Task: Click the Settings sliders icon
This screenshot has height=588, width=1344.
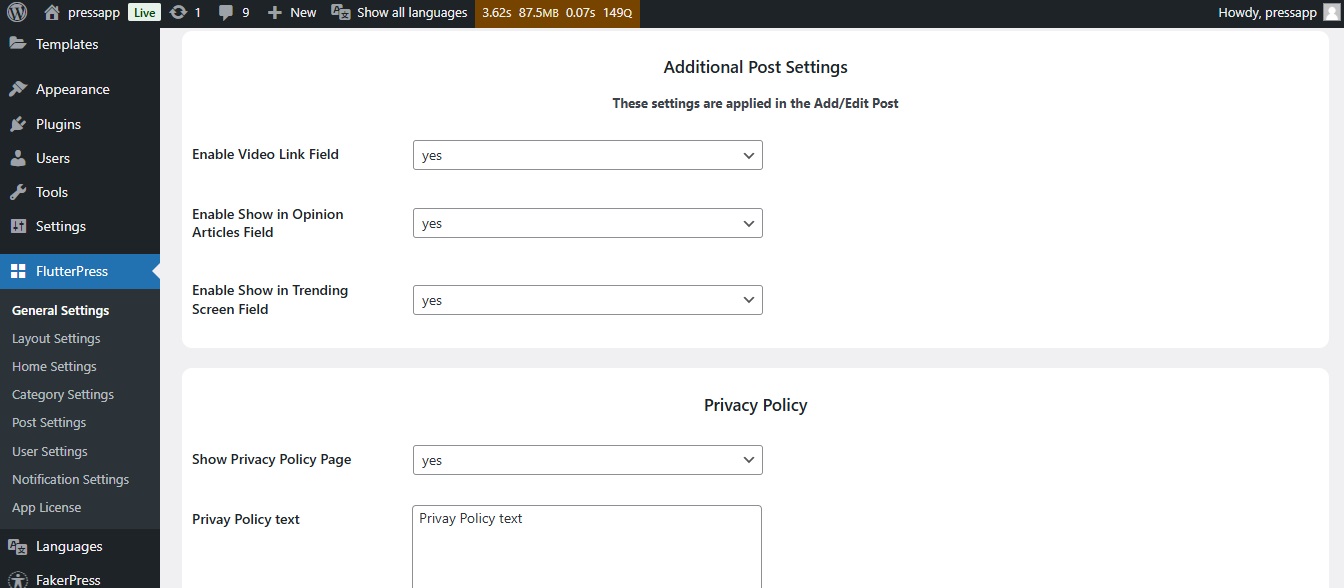Action: coord(17,226)
